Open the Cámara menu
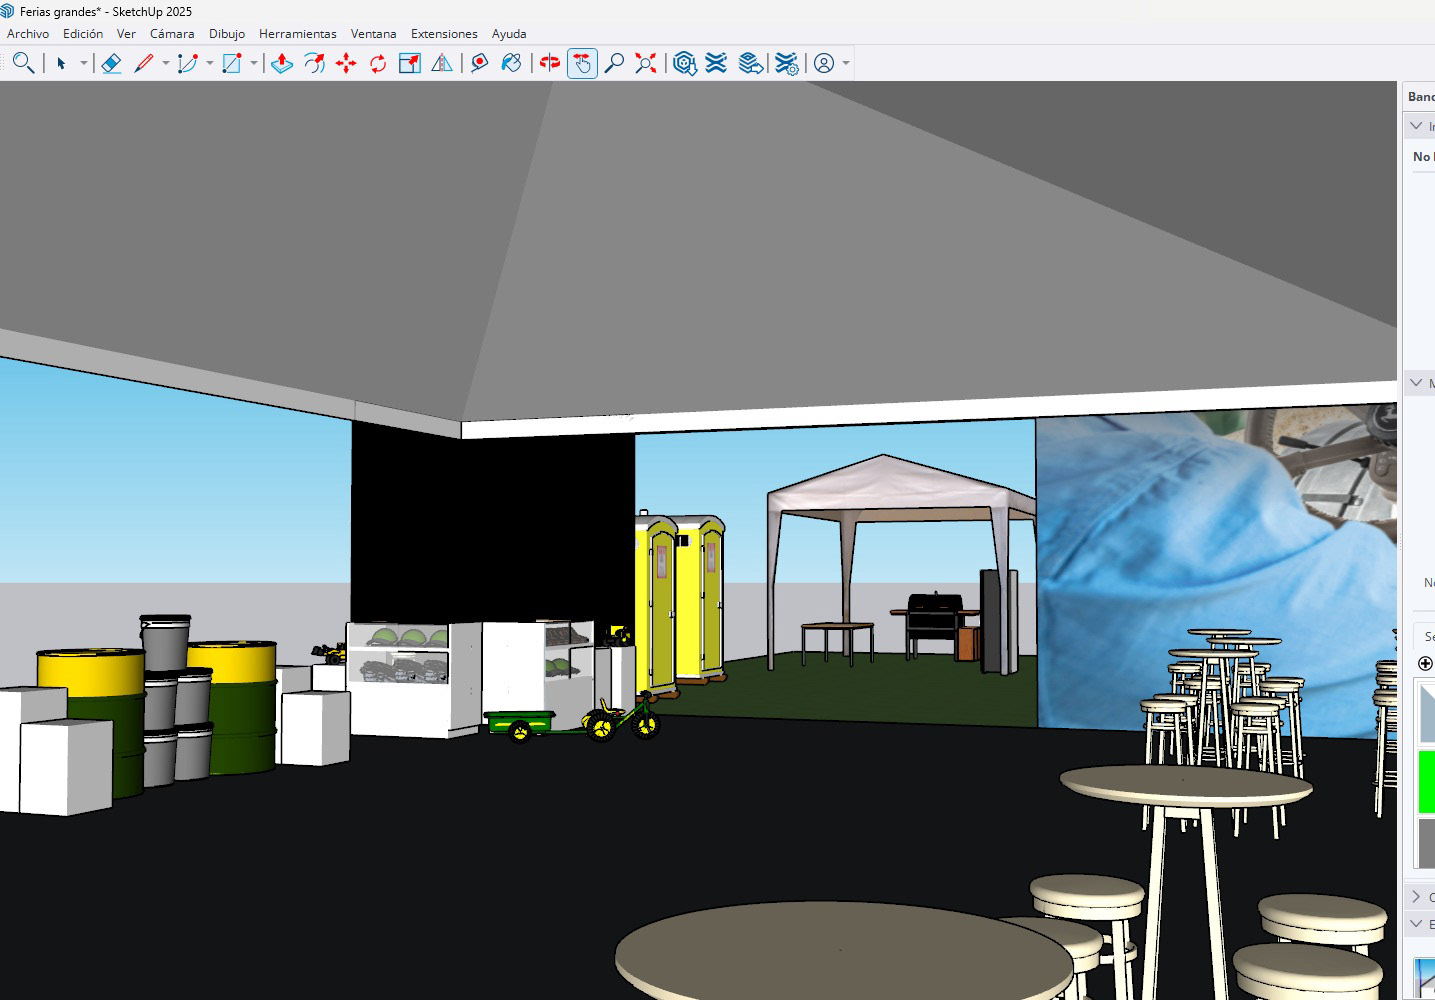Screen dimensions: 1435x1000 172,33
